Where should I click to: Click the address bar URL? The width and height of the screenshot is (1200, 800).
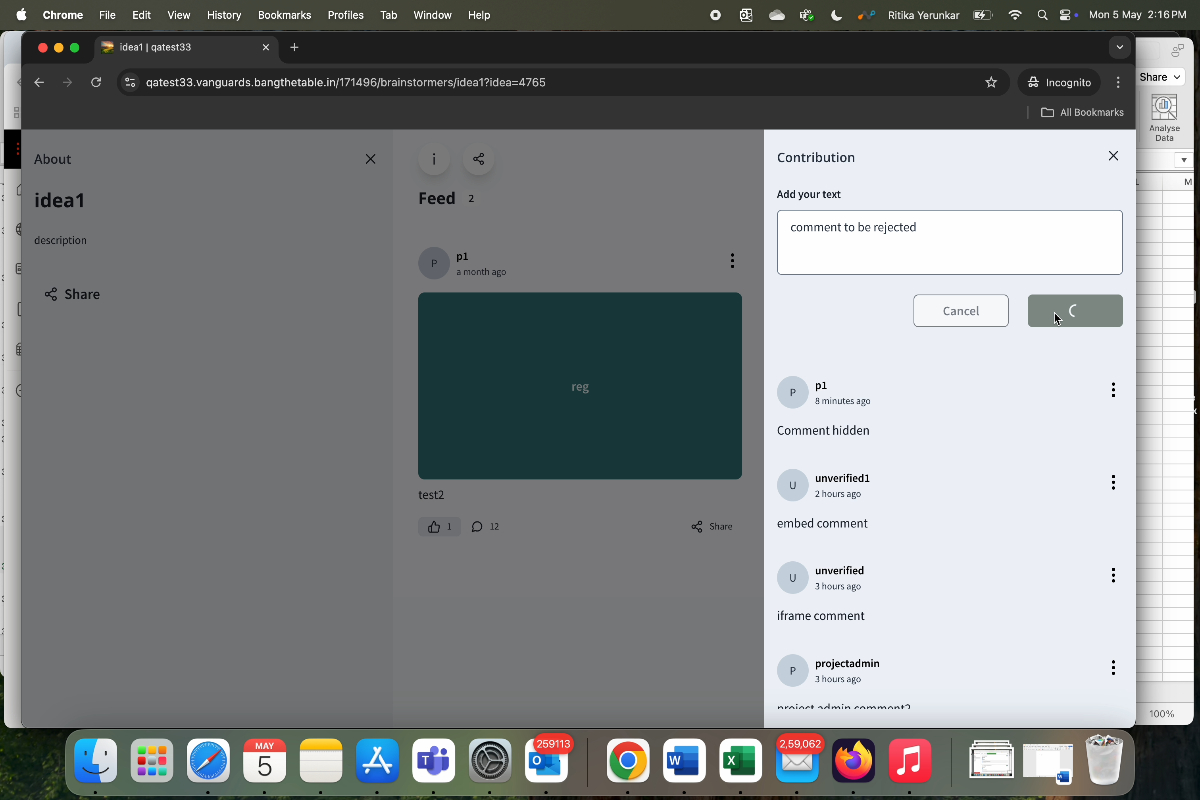(345, 82)
